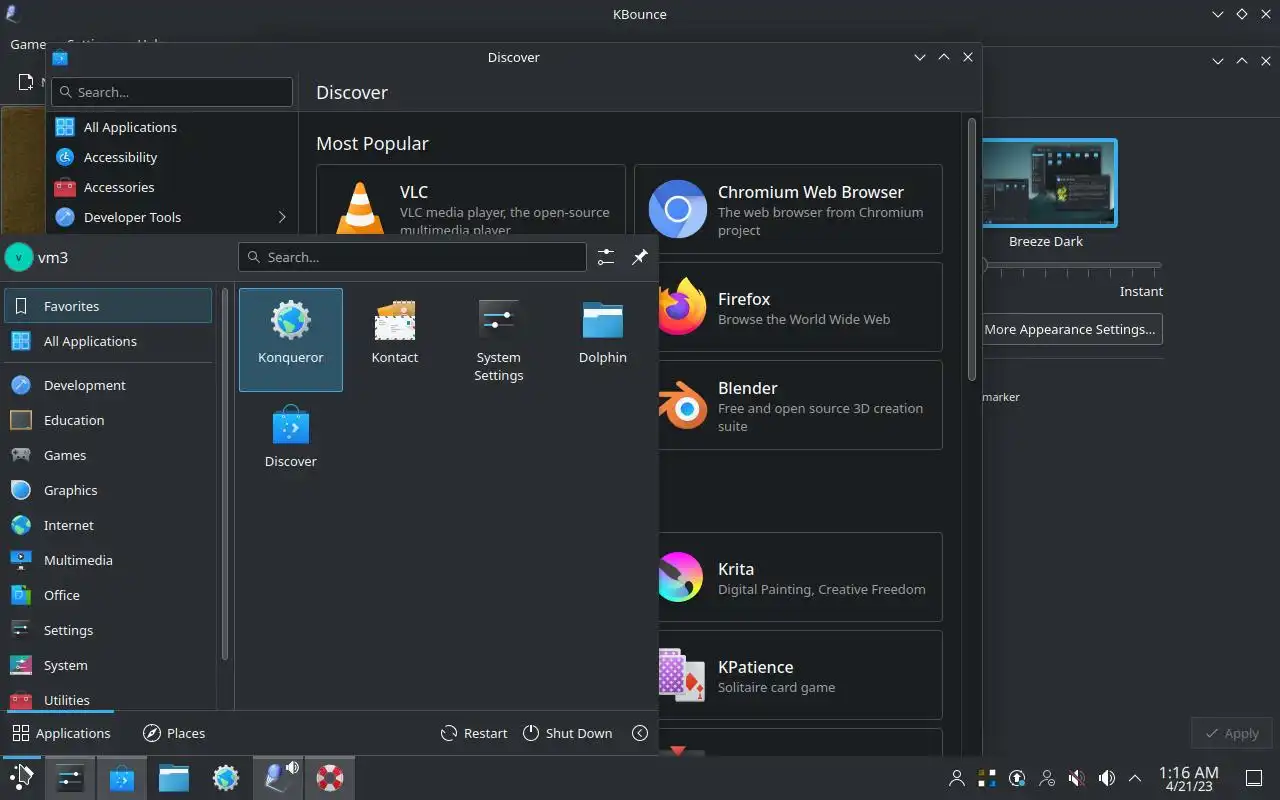Screen dimensions: 1280x800
Task: Open Konqueror from the taskbar
Action: tap(226, 777)
